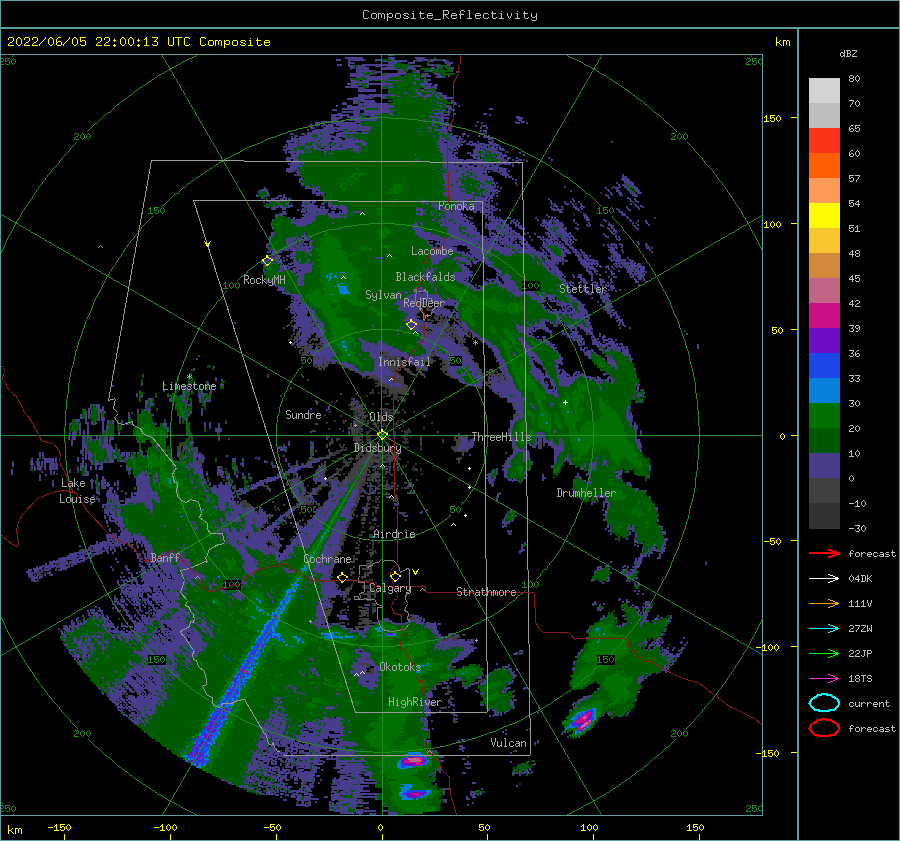Viewport: 900px width, 841px height.
Task: Click the blue echo cell west of Sylvan
Action: tap(343, 289)
